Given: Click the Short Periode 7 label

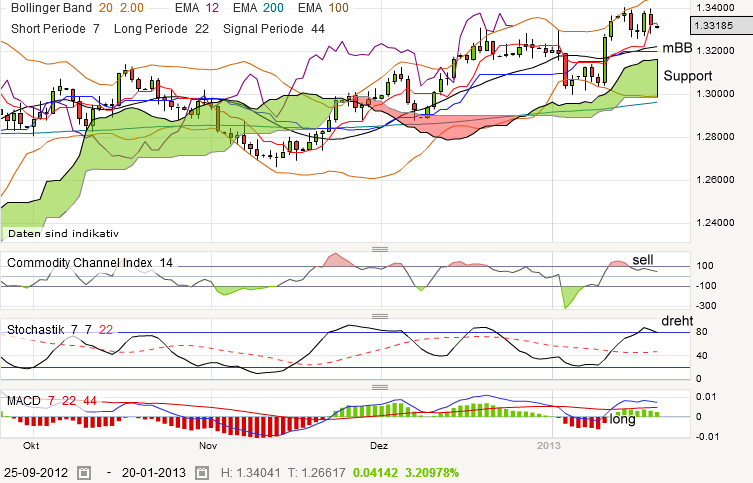Looking at the screenshot, I should tap(55, 29).
